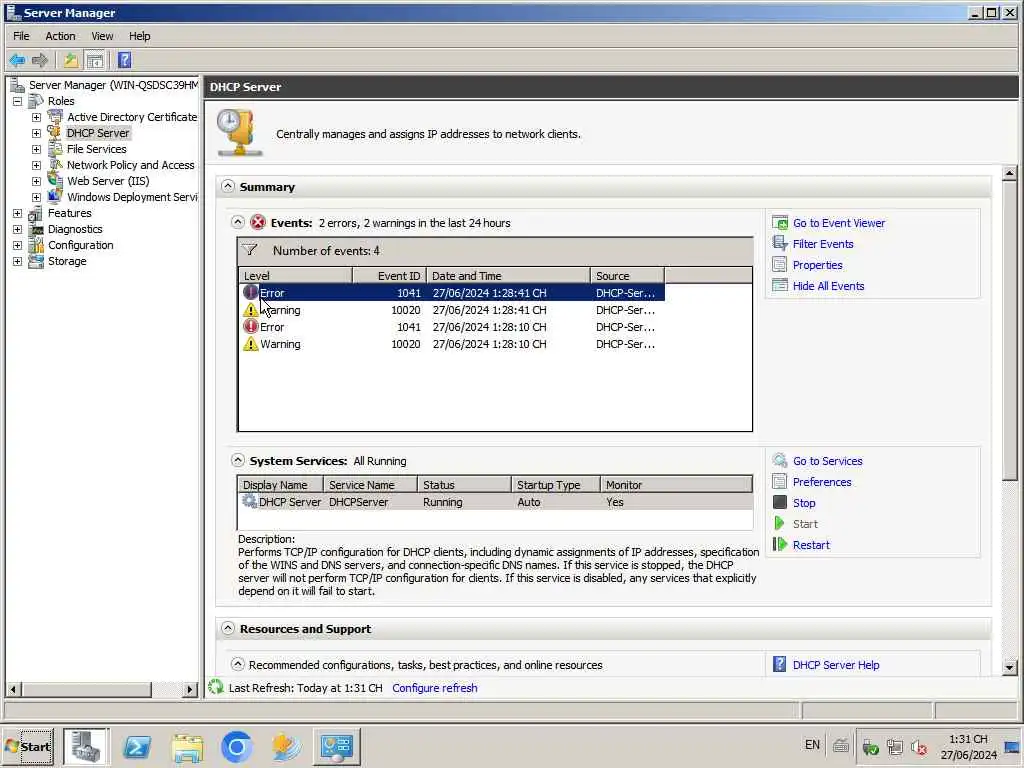This screenshot has height=768, width=1024.
Task: Collapse the Events section chevron
Action: click(x=238, y=222)
